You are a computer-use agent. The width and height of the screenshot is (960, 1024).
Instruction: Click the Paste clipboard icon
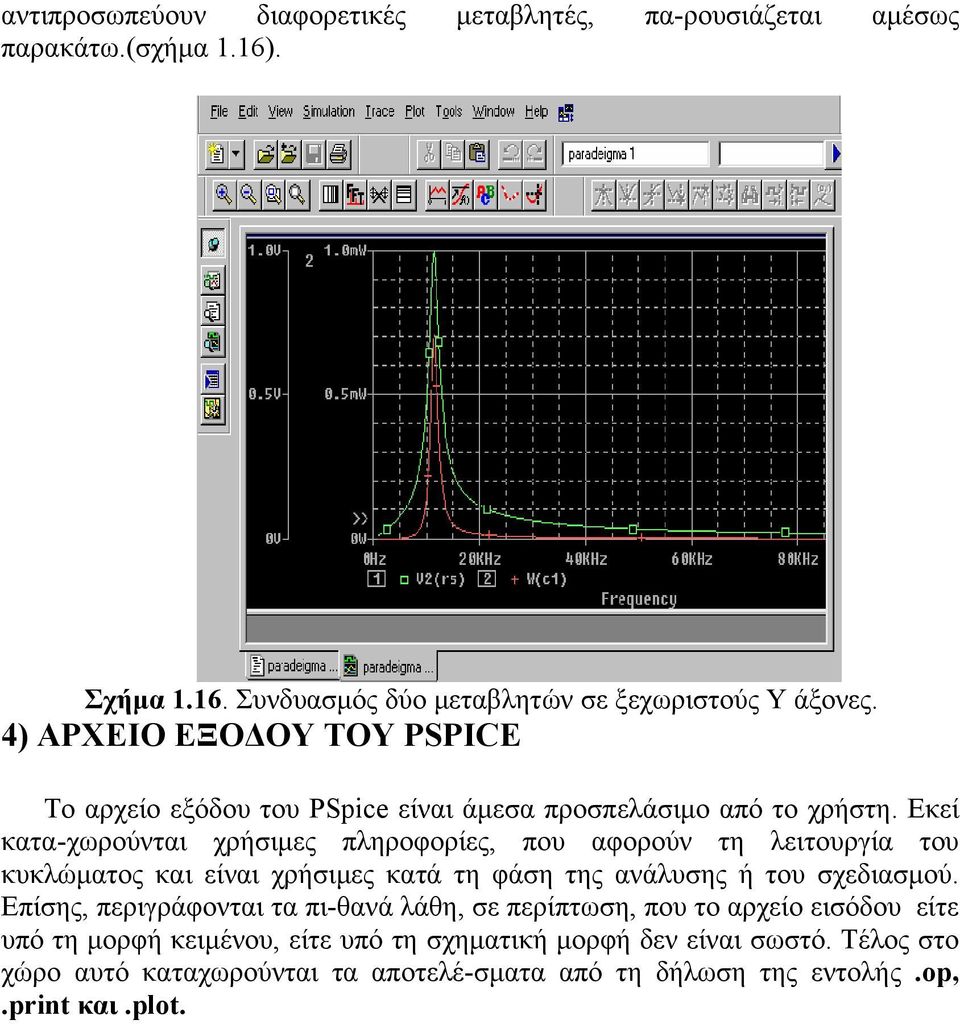pos(478,154)
